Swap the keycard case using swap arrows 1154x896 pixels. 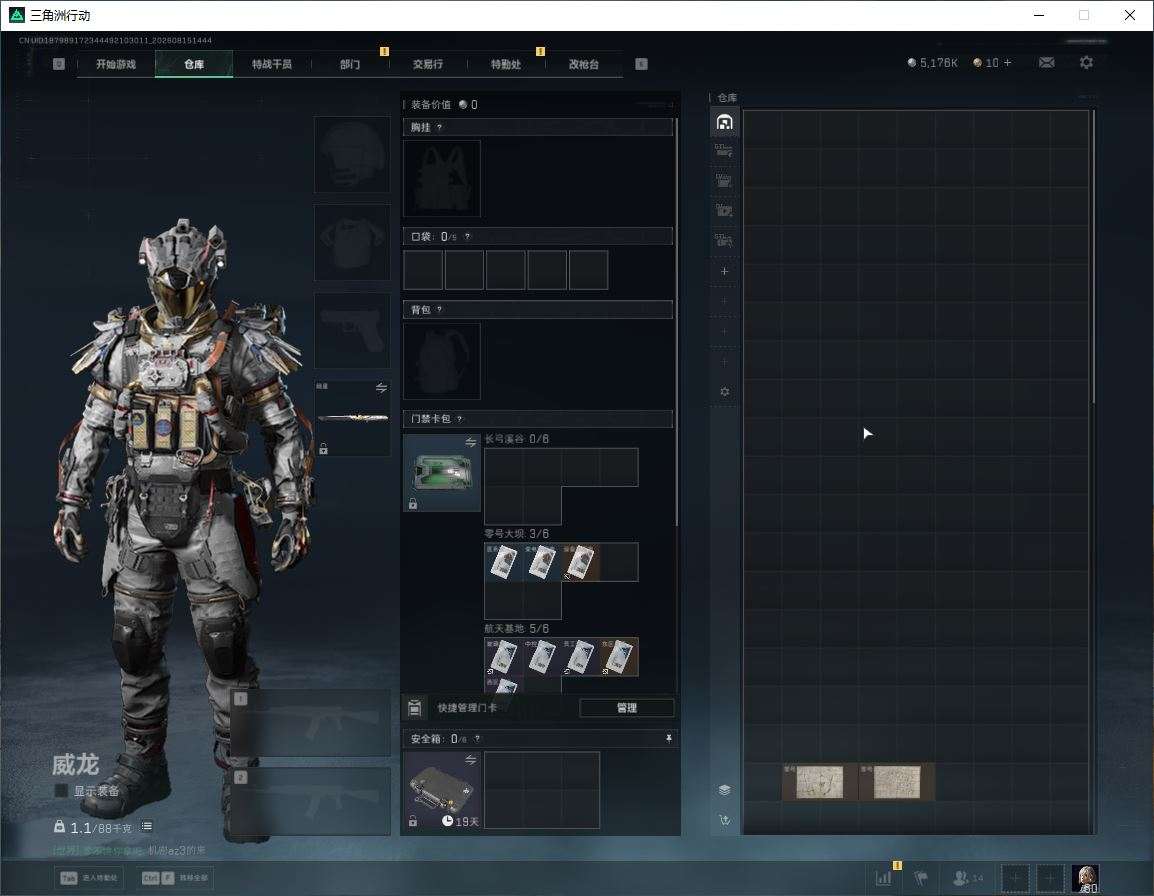(x=470, y=442)
